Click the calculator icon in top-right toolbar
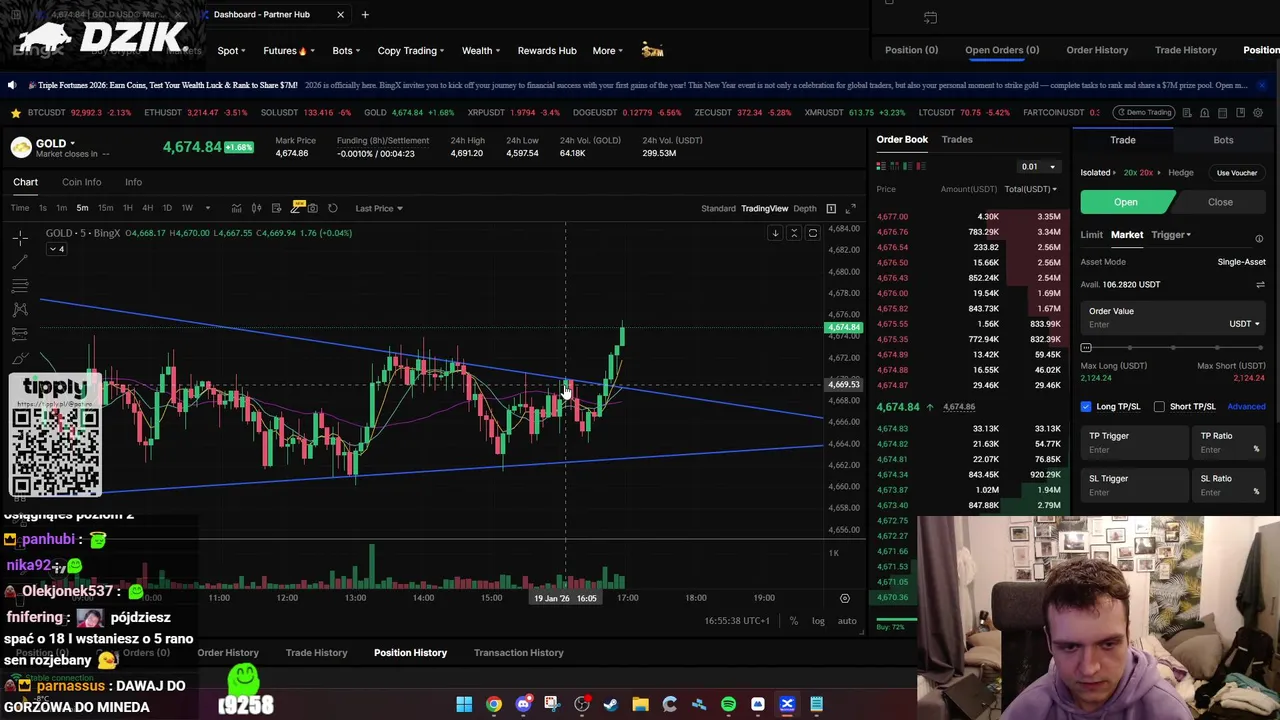Viewport: 1280px width, 720px height. coord(1222,113)
